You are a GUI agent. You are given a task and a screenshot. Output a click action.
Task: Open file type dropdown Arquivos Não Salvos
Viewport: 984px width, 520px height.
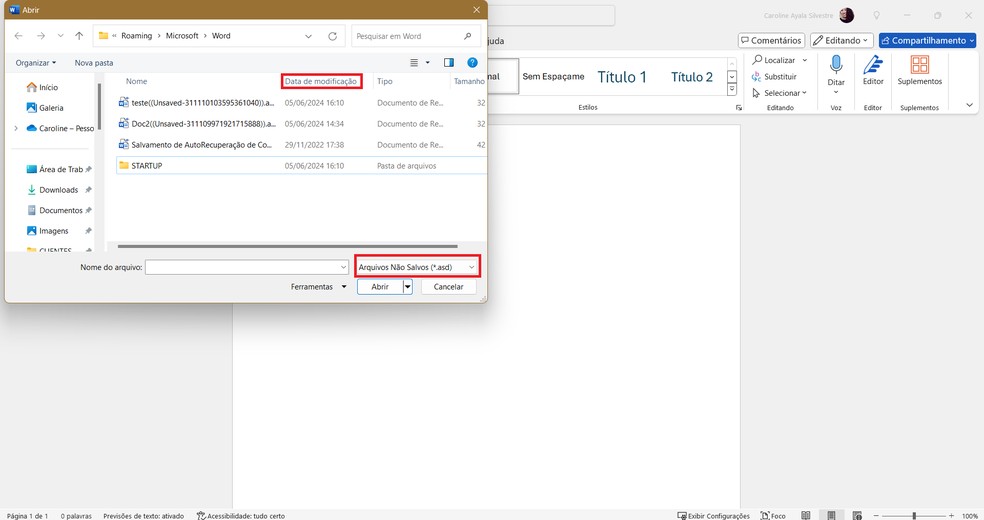point(417,267)
